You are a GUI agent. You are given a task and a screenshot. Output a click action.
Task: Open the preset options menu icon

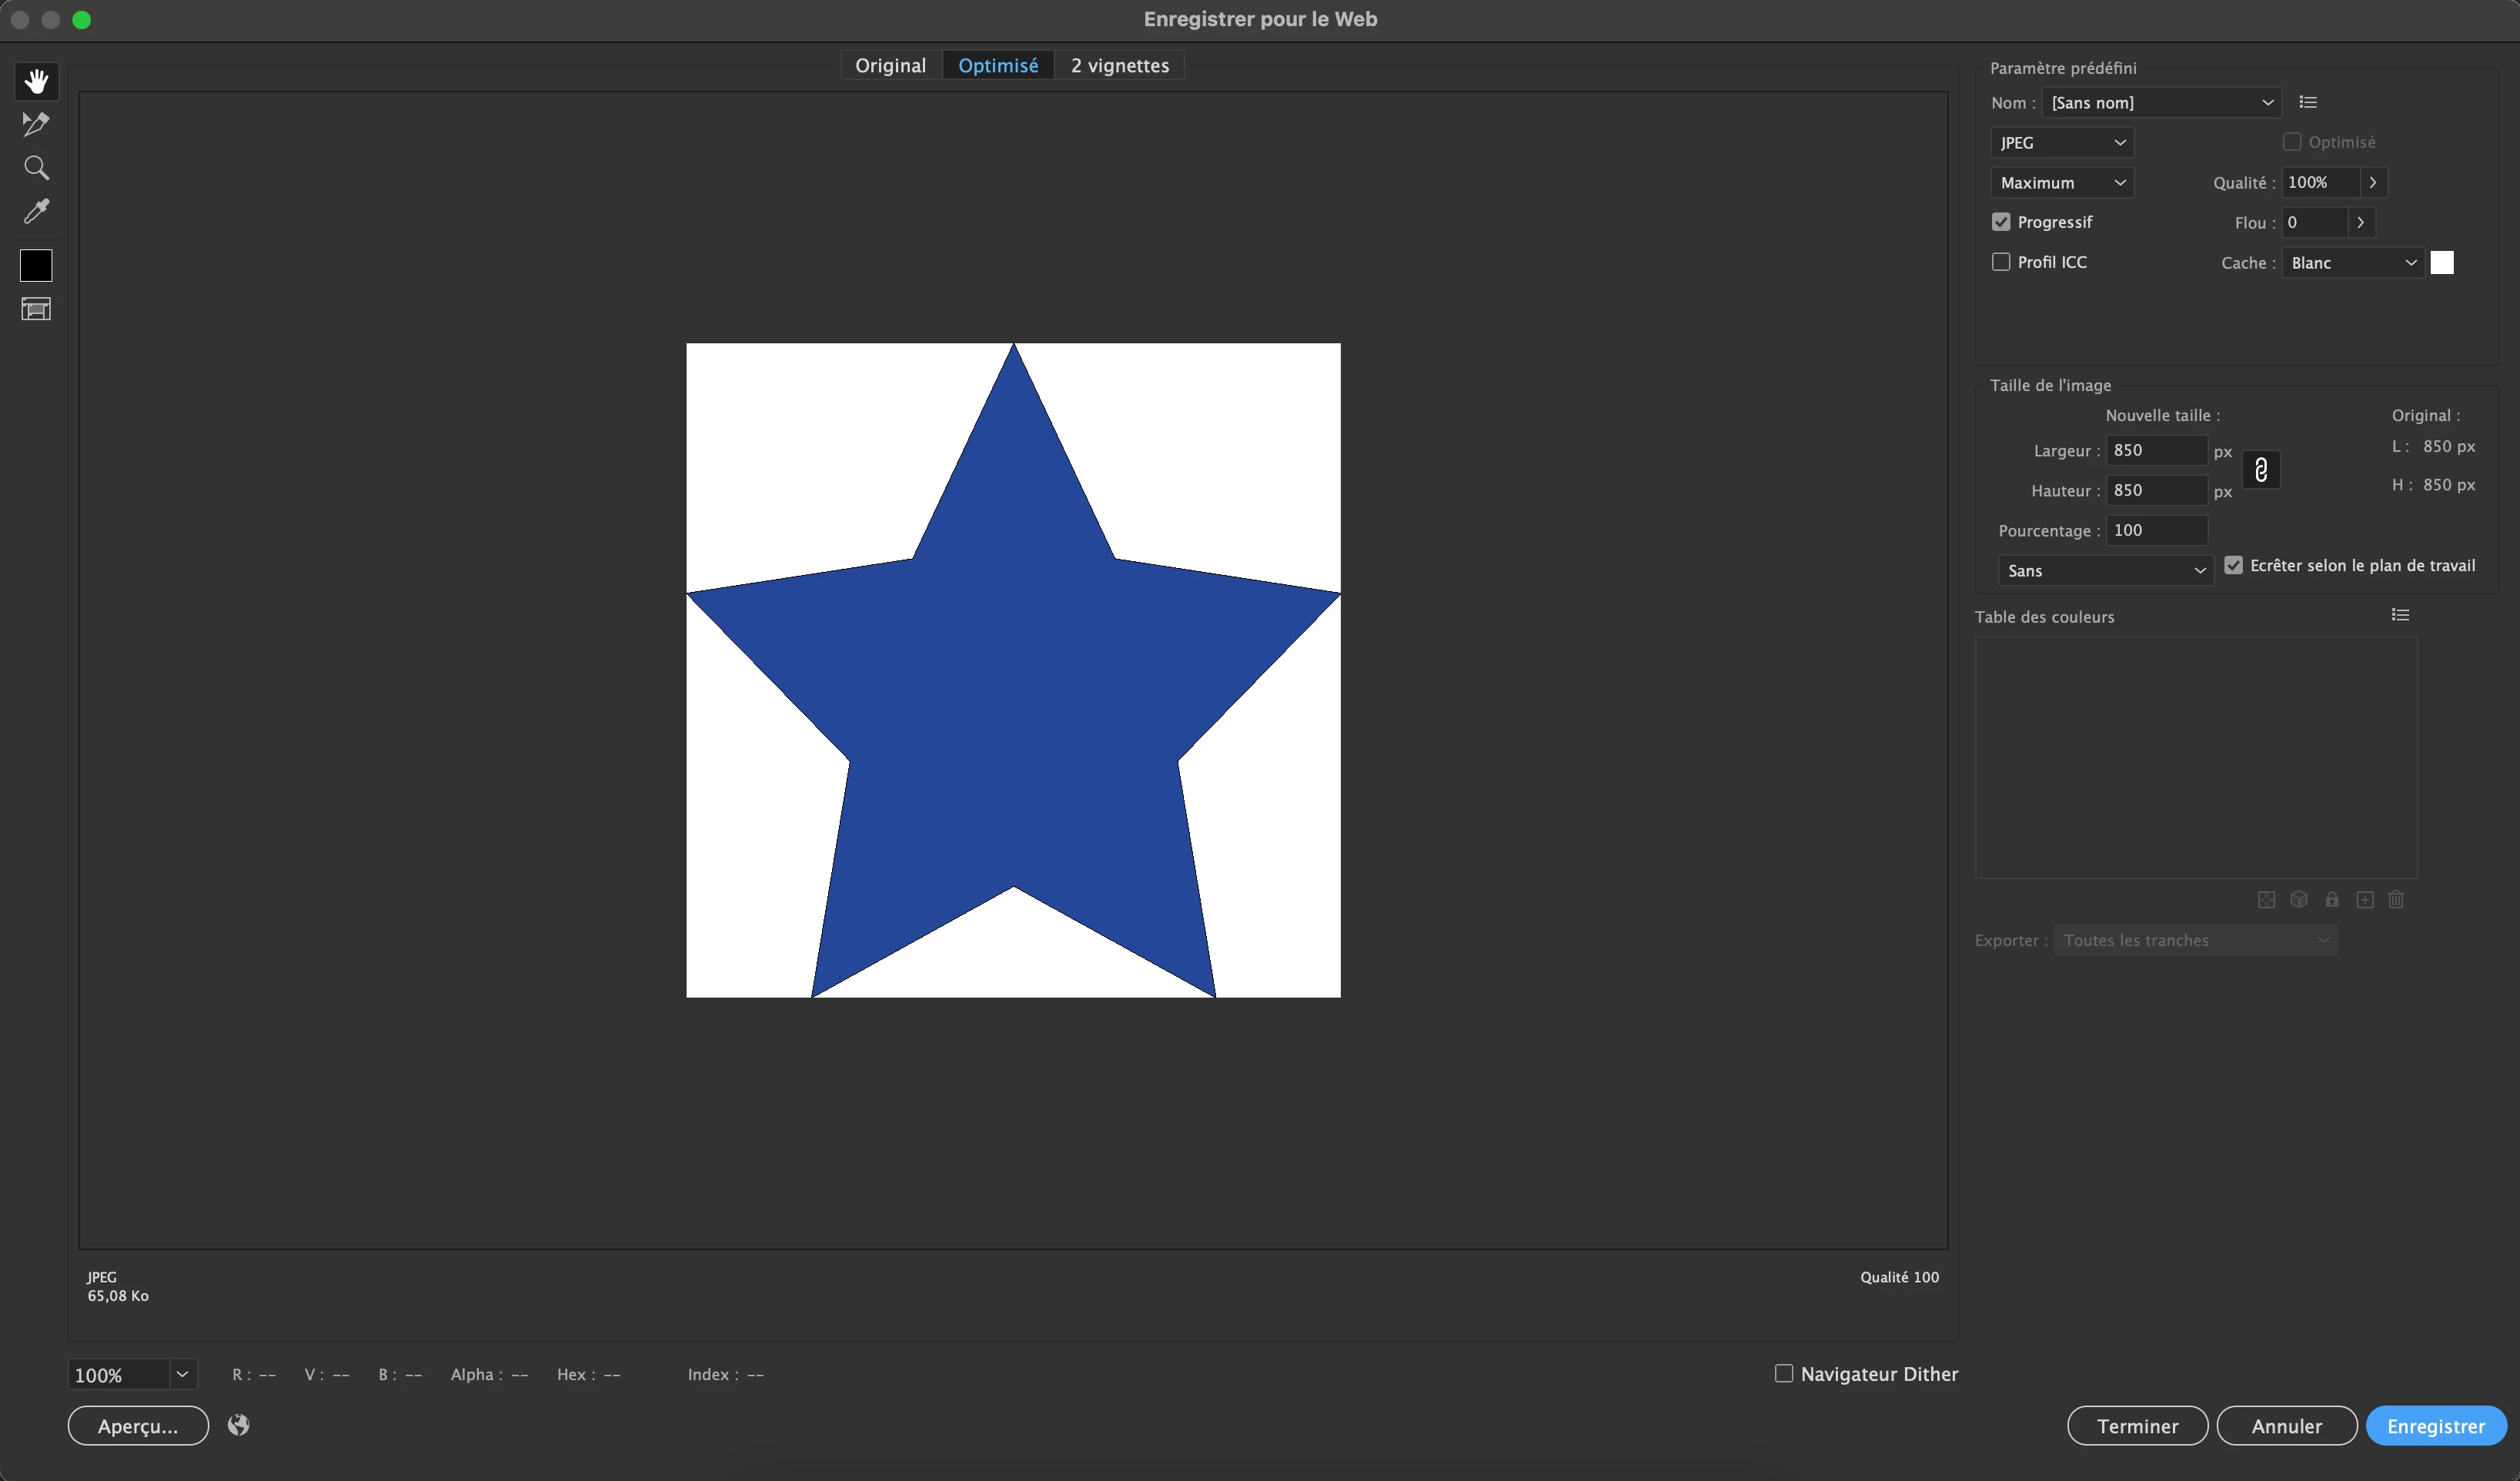coord(2308,102)
